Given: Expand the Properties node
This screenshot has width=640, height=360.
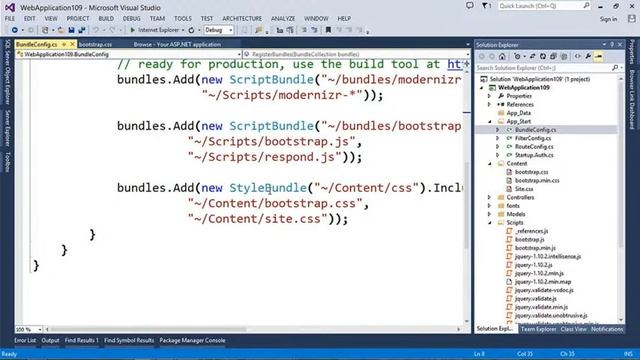Looking at the screenshot, I should tap(489, 96).
